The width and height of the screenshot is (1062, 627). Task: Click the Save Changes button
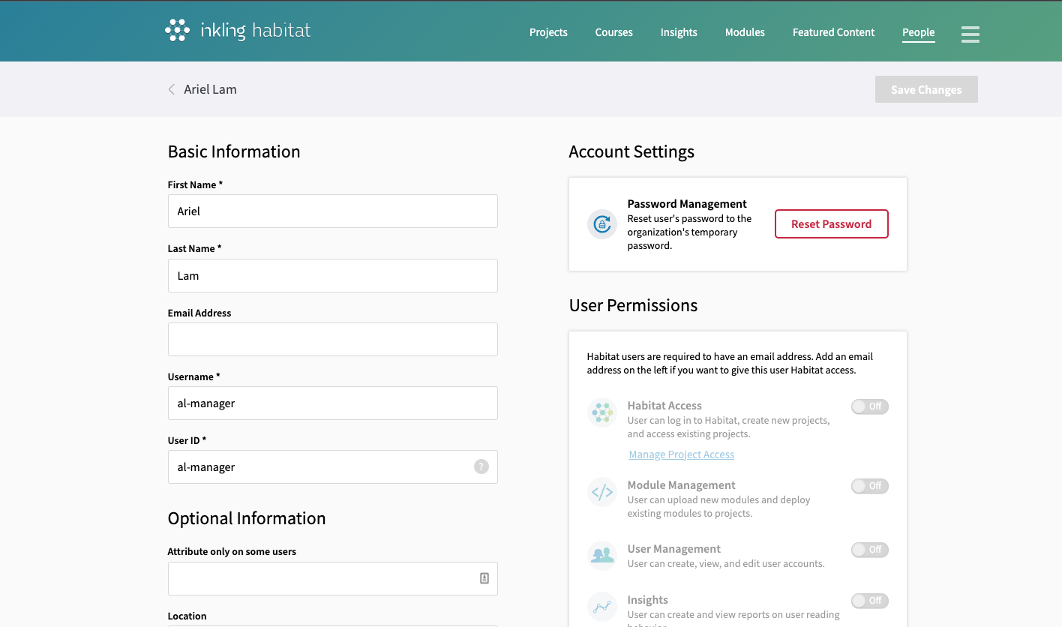[x=926, y=90]
